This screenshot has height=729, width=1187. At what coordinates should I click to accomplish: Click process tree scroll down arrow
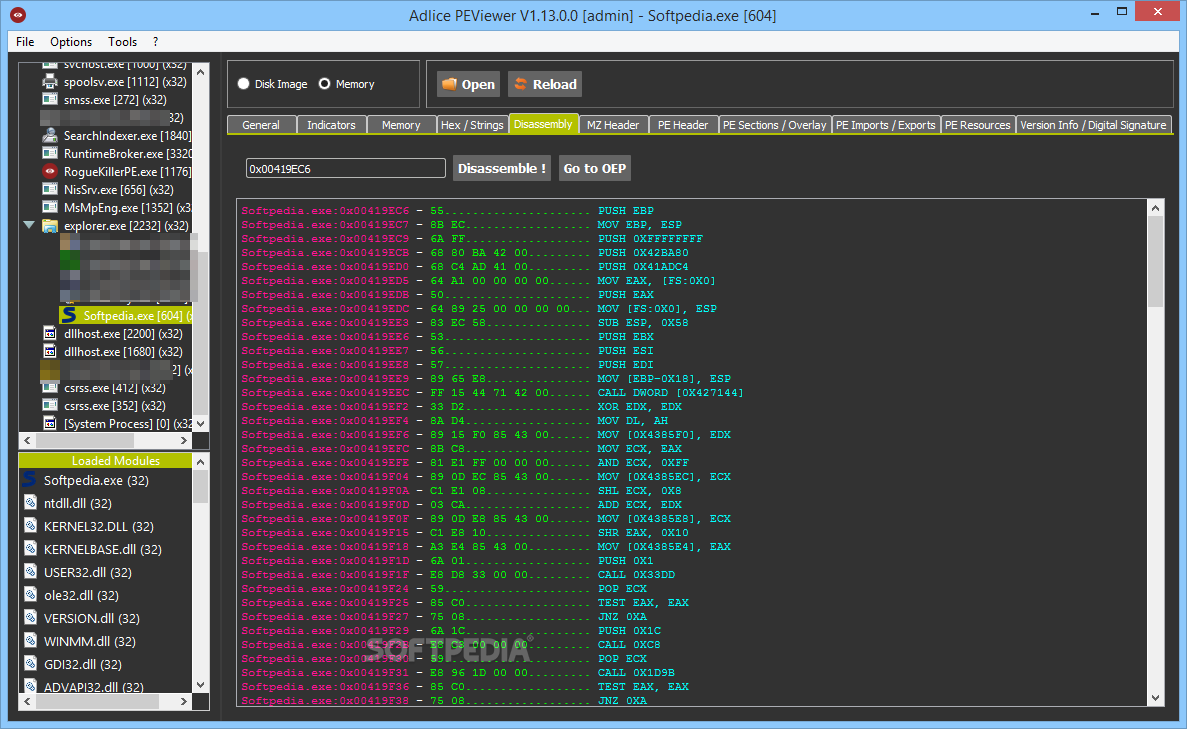click(x=201, y=424)
